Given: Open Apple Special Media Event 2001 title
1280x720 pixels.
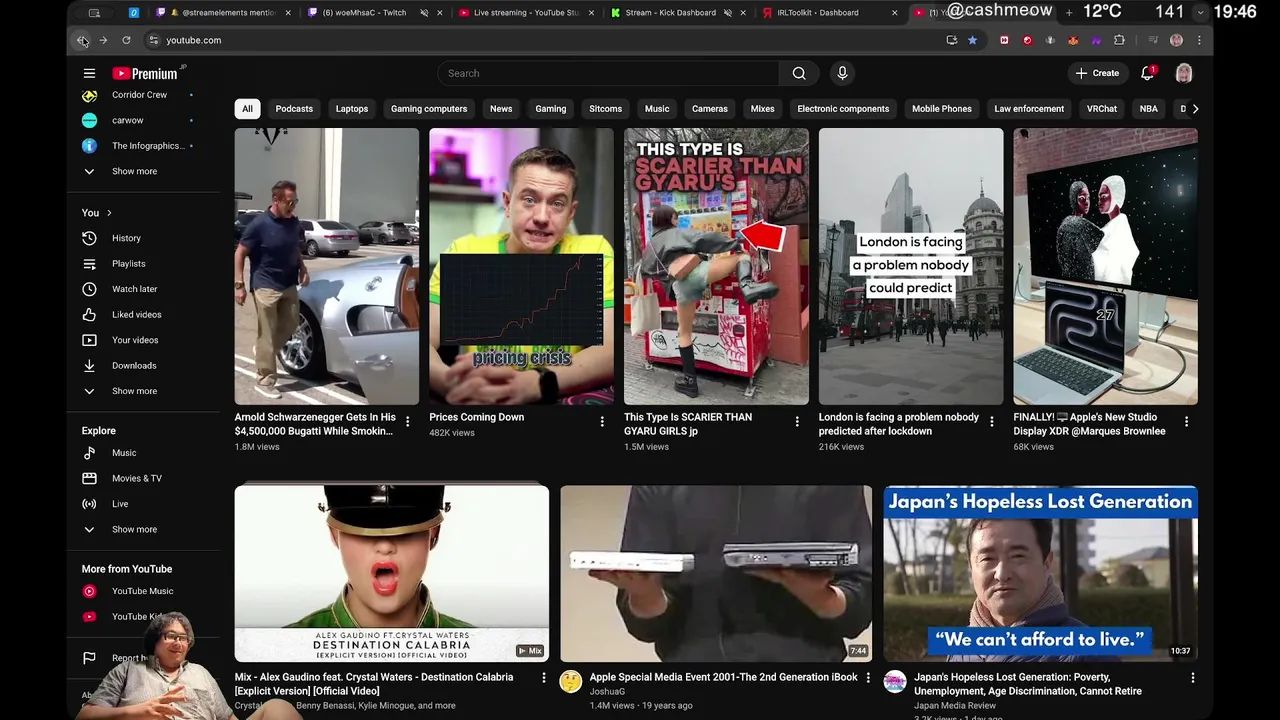Looking at the screenshot, I should click(x=723, y=677).
